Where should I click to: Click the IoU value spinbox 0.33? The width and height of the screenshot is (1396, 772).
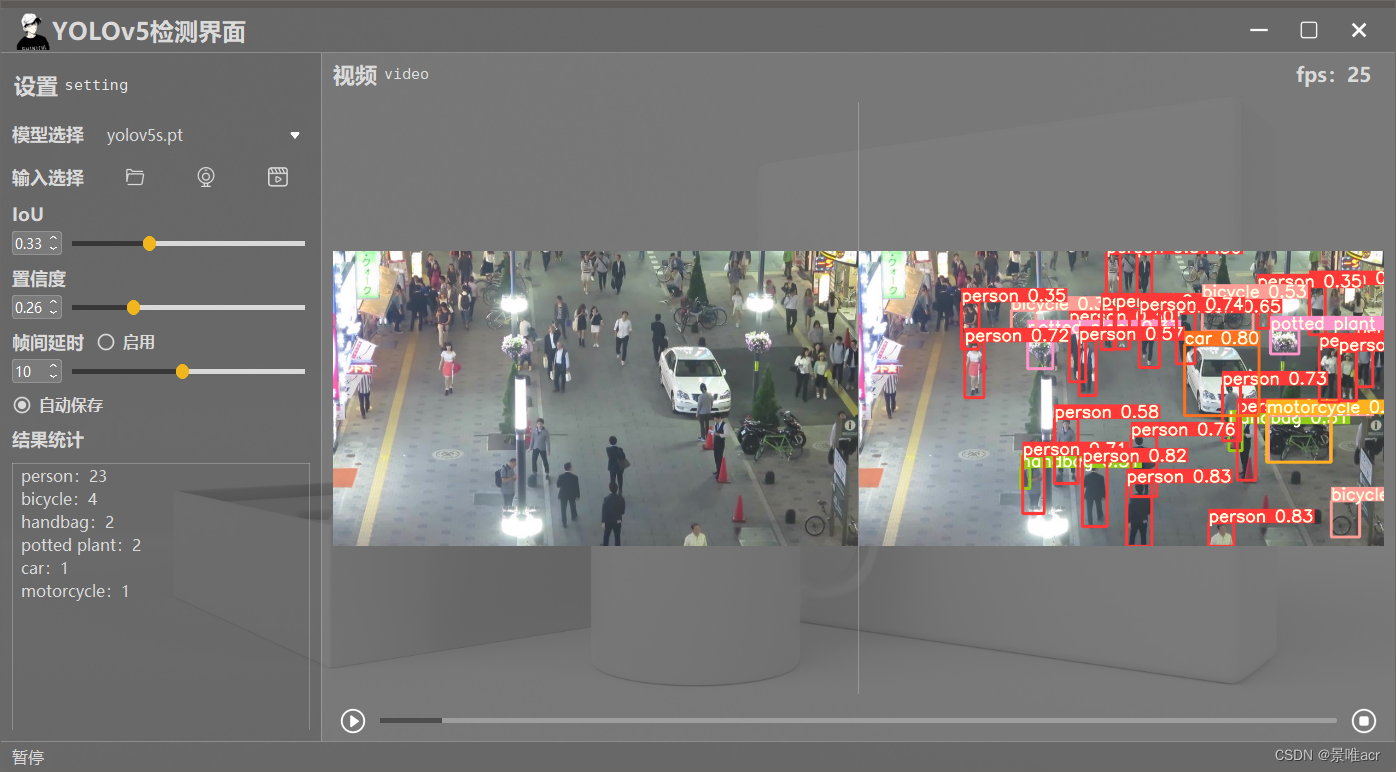pos(37,243)
